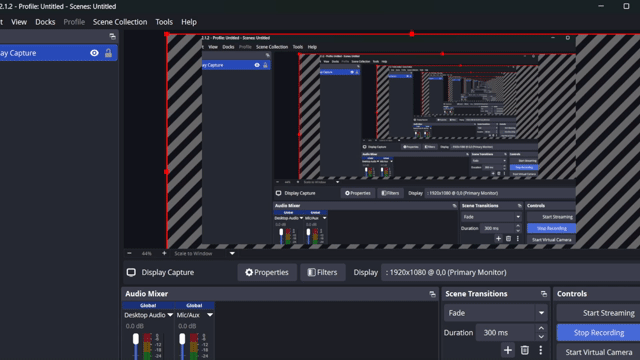Click the Filters button
Screen dimensions: 640x360
pos(322,272)
